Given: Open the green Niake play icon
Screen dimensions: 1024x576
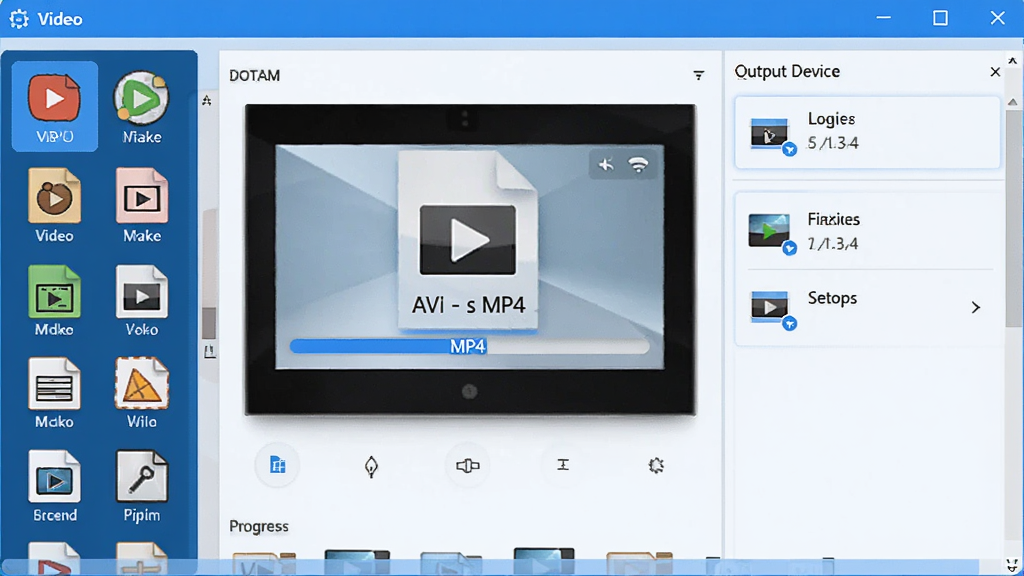Looking at the screenshot, I should [x=141, y=98].
